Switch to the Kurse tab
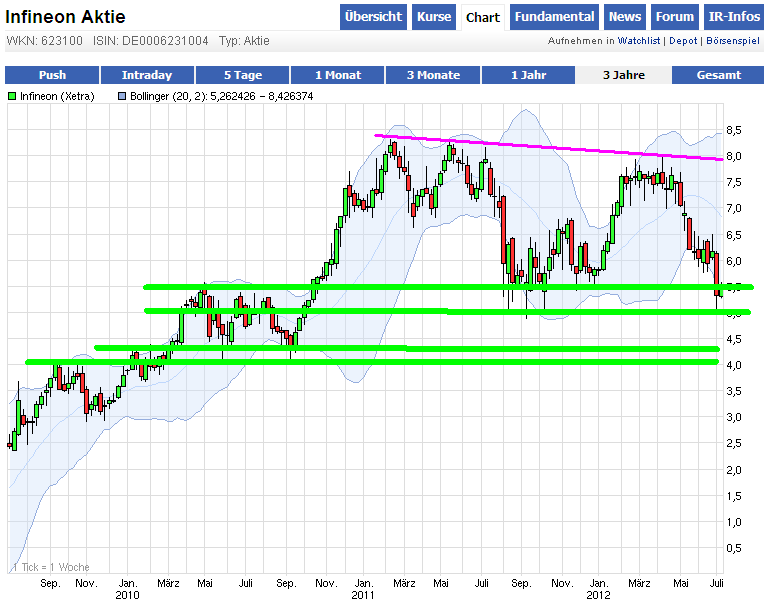This screenshot has height=601, width=764. pos(434,17)
